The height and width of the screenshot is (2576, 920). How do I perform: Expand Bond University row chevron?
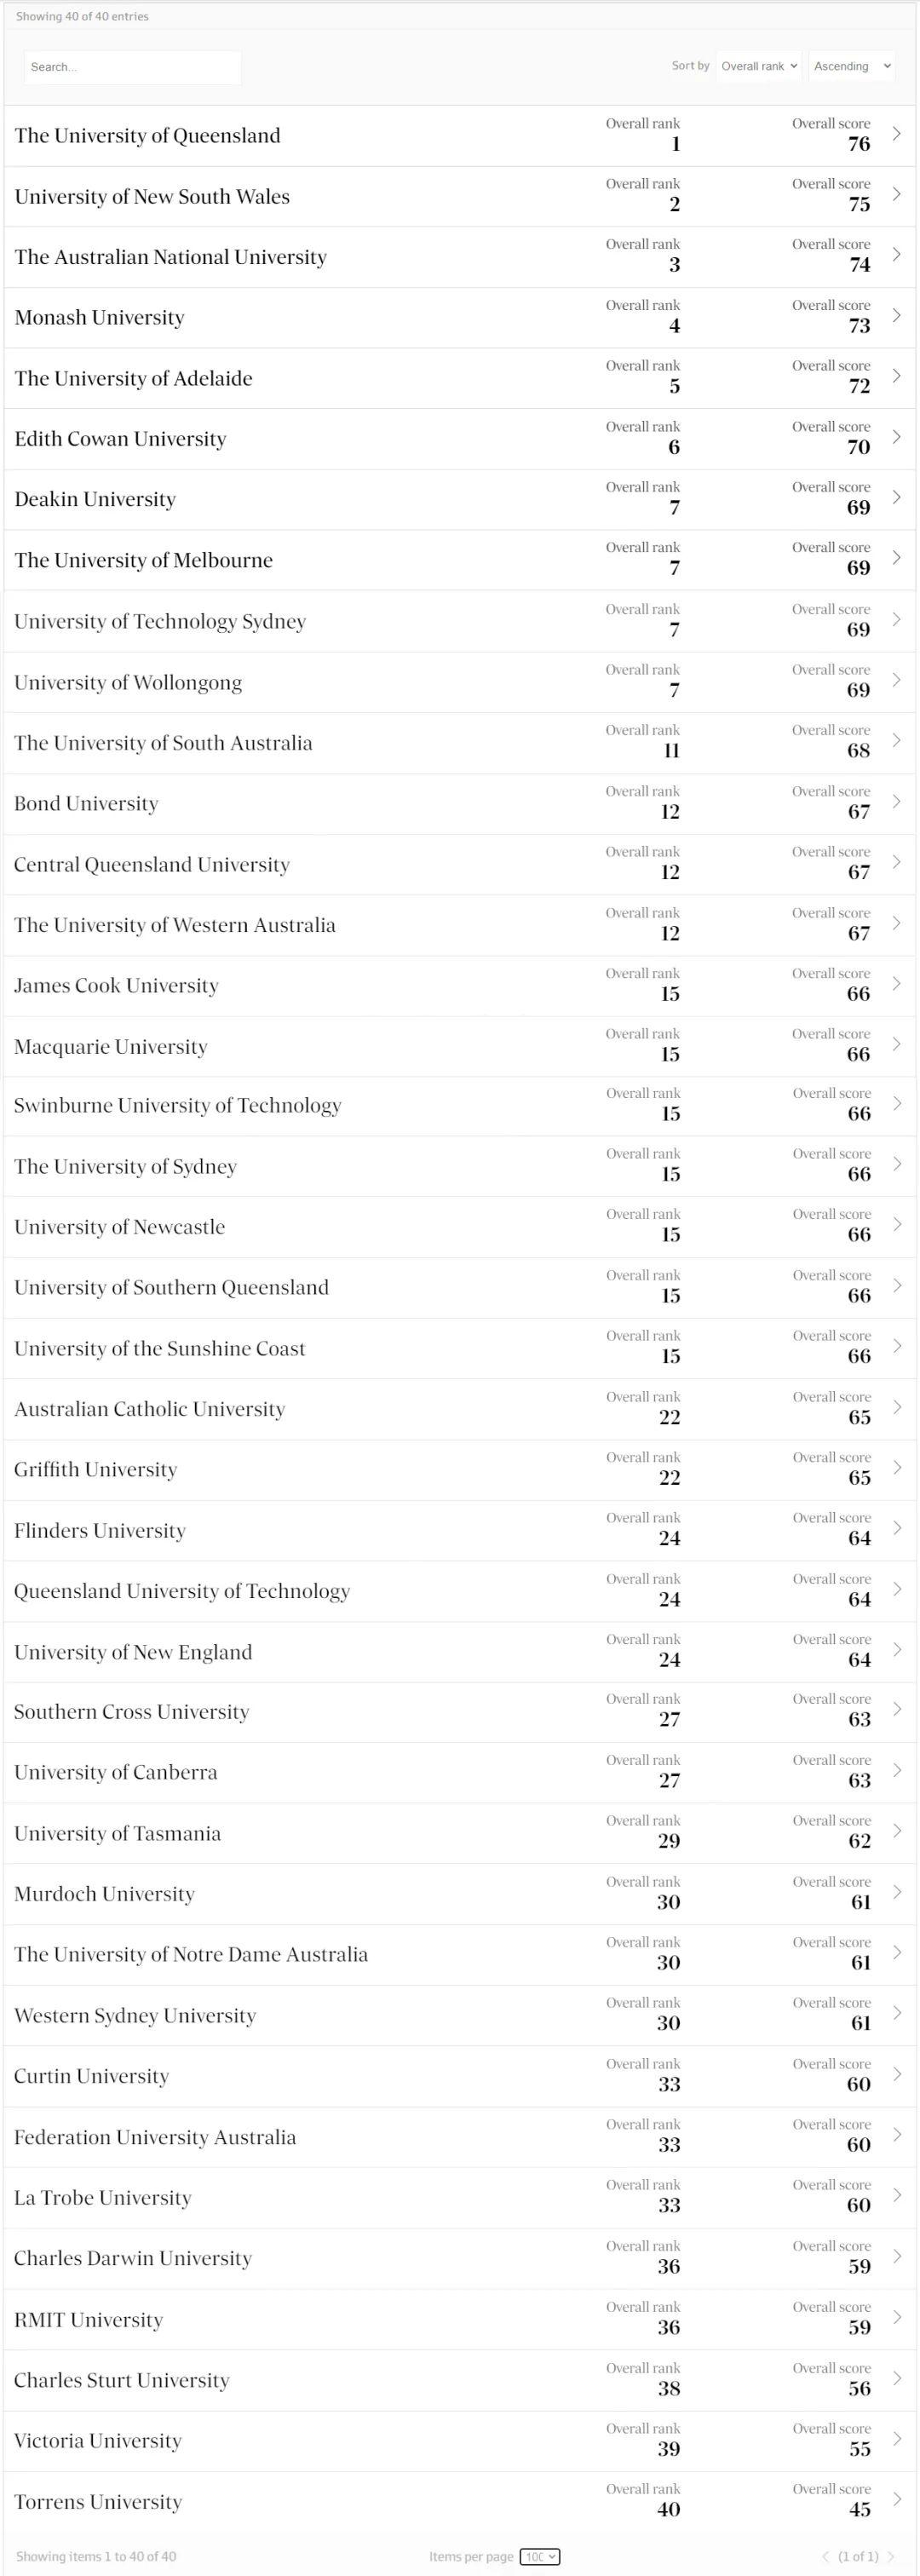point(896,802)
